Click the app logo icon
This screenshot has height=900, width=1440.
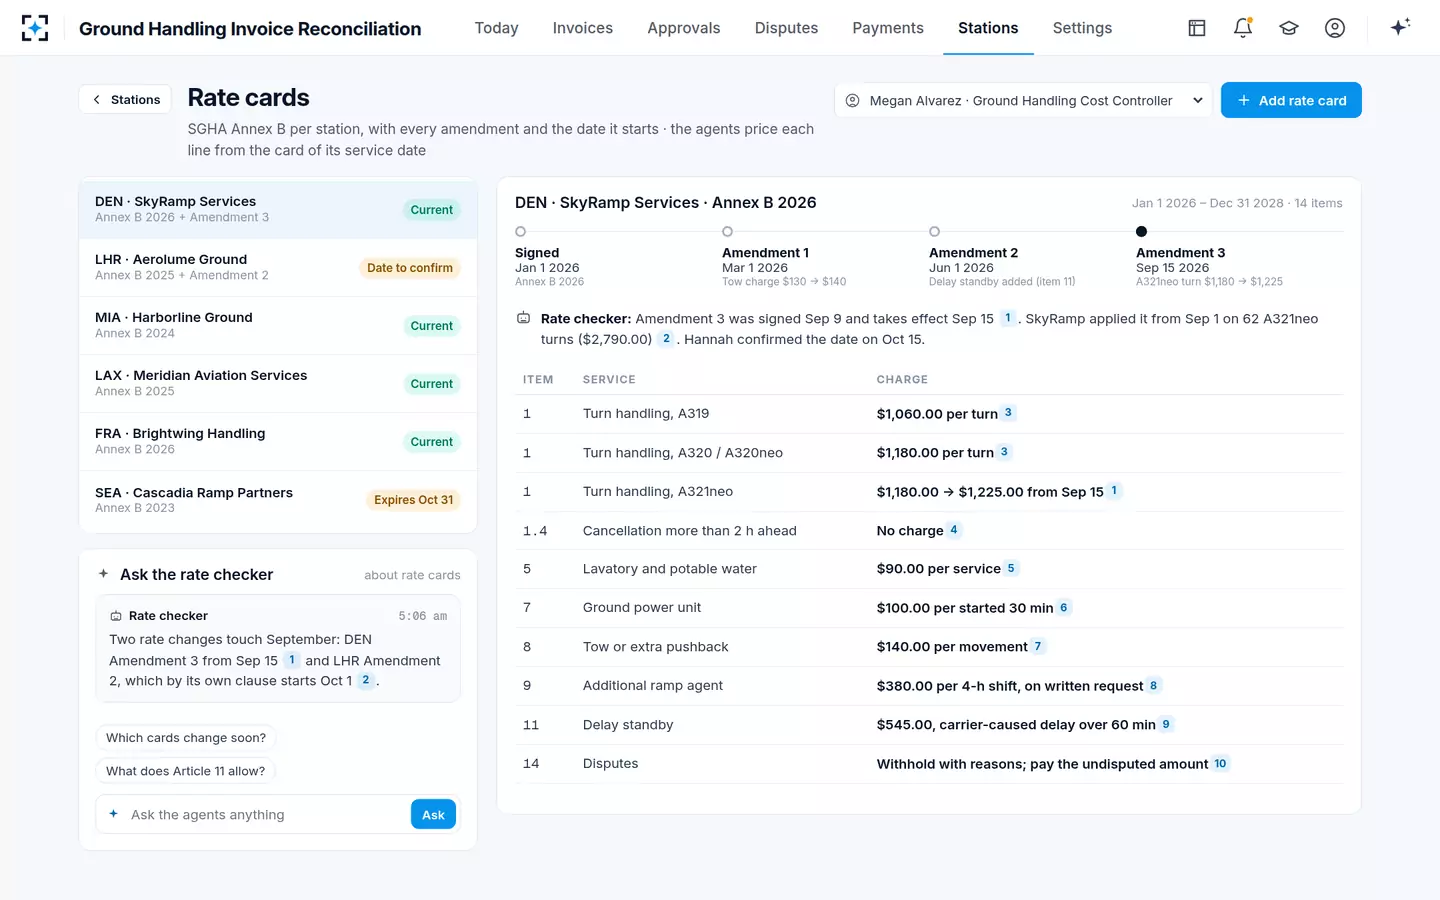[35, 28]
